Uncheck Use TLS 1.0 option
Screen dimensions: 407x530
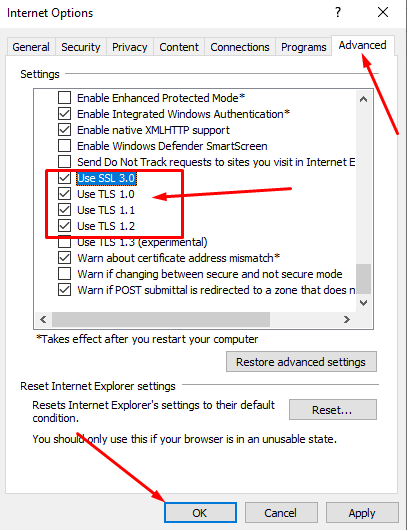pyautogui.click(x=64, y=194)
